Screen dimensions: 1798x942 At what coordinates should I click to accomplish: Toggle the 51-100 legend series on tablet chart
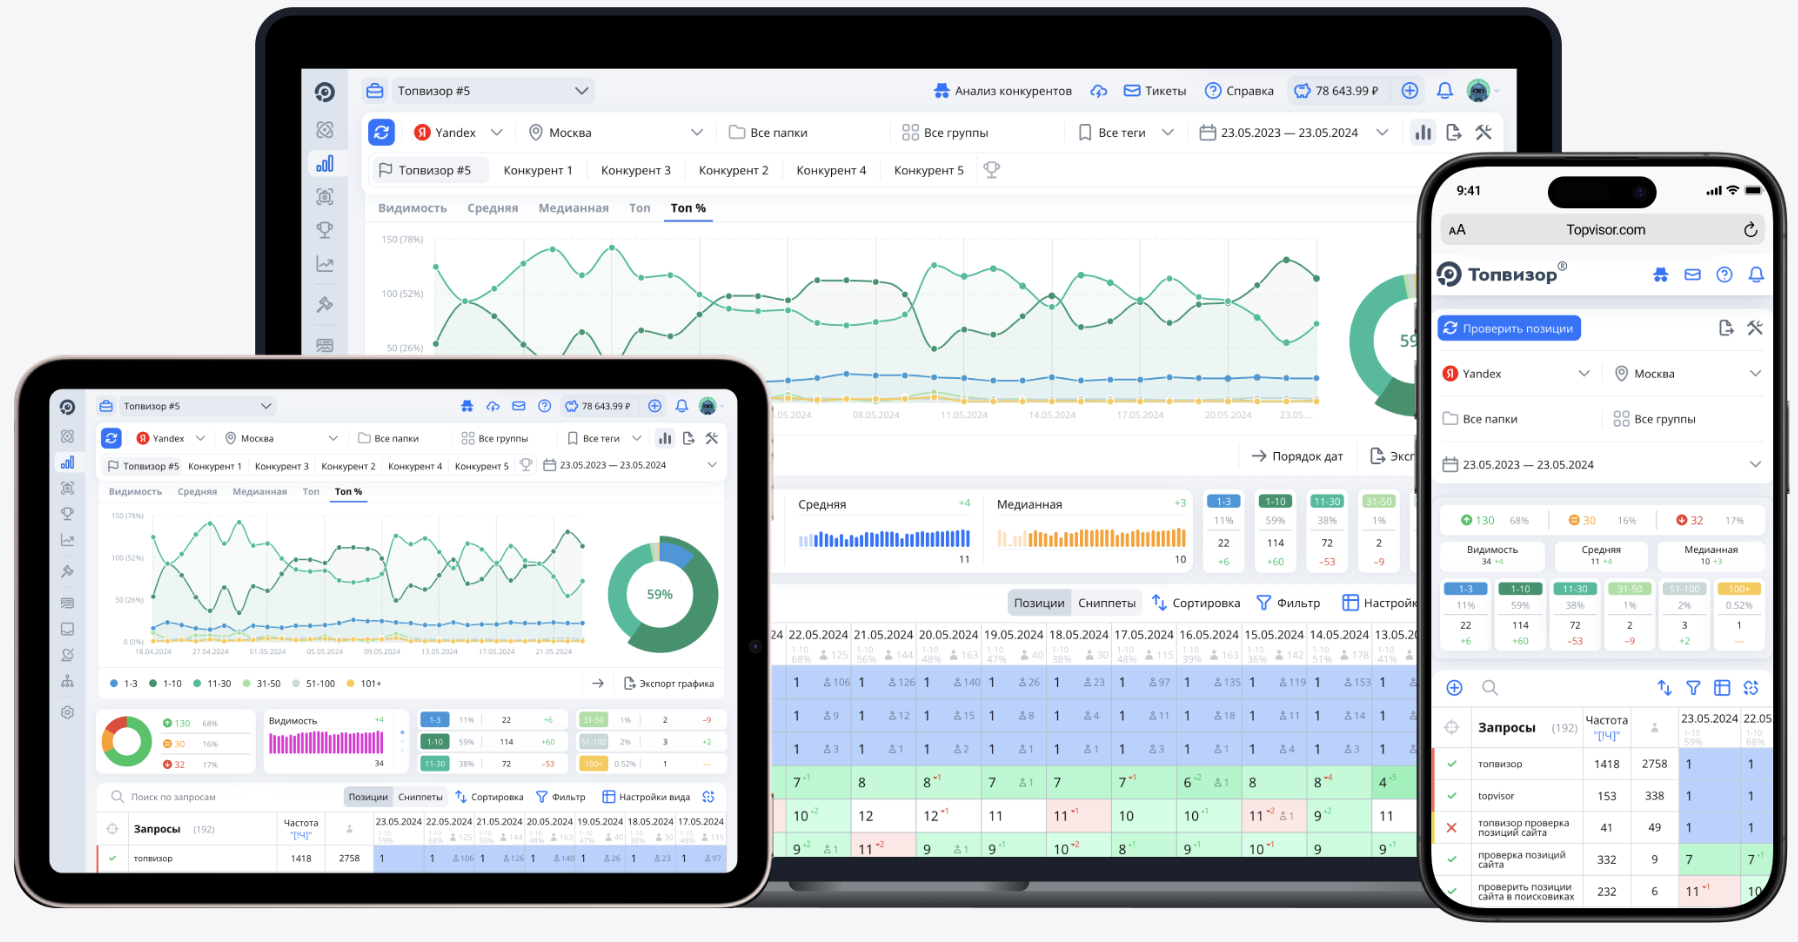click(314, 683)
